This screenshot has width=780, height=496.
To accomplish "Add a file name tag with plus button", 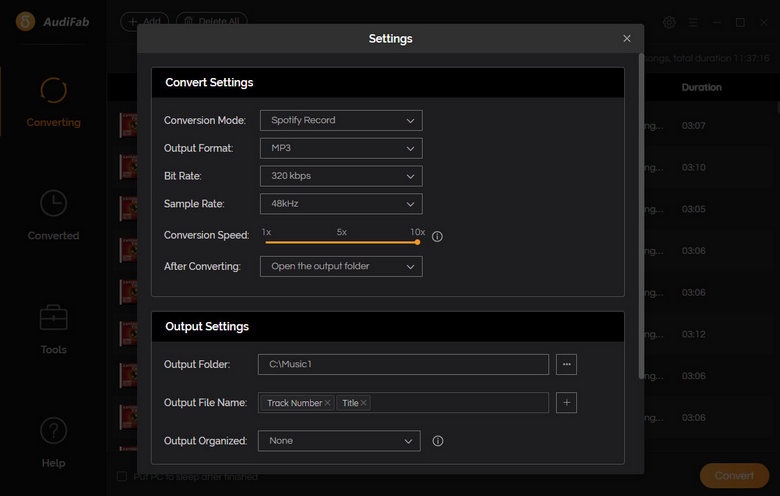I will 566,402.
